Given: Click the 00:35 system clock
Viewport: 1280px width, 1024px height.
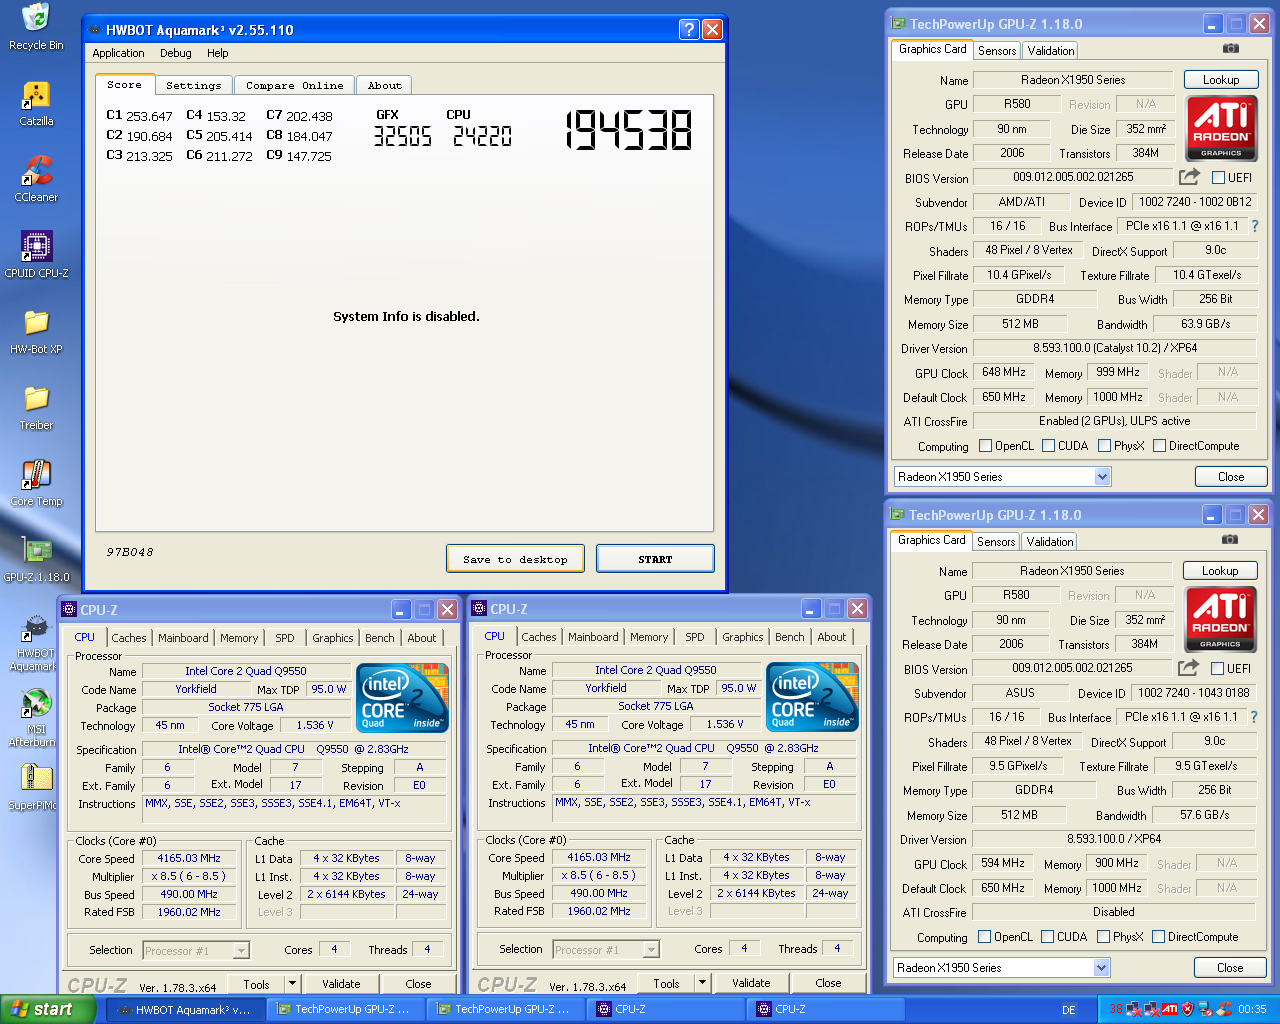Looking at the screenshot, I should [1252, 1010].
